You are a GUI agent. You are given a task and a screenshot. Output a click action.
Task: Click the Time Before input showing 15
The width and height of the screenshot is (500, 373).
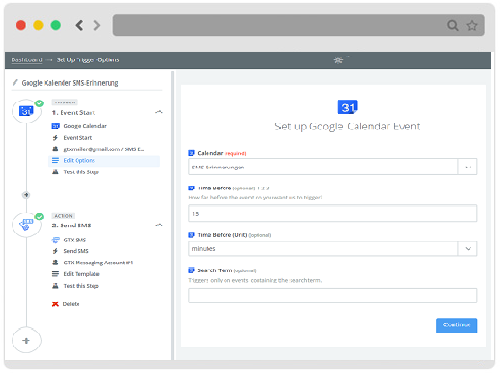click(x=332, y=214)
